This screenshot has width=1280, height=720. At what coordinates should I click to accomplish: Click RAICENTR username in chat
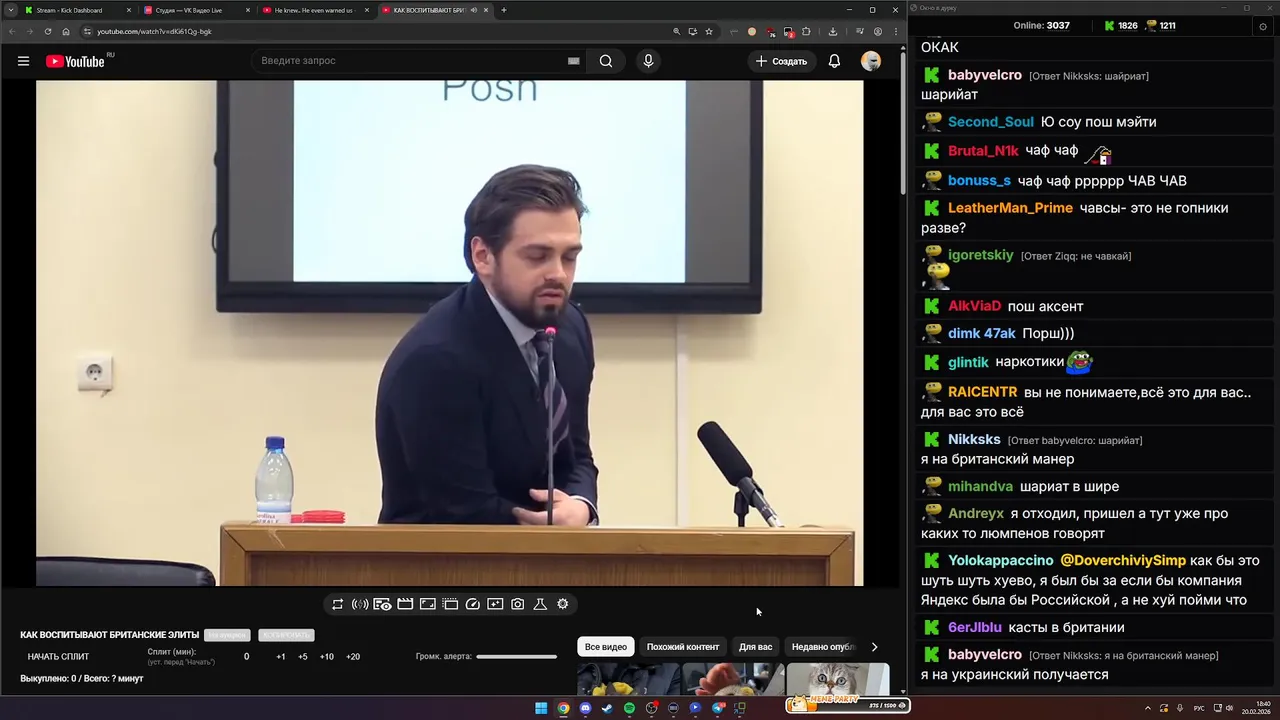tap(983, 392)
